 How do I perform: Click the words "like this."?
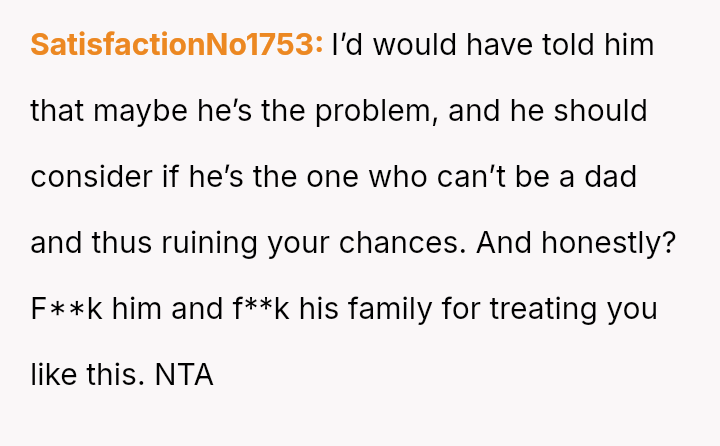pyautogui.click(x=87, y=375)
